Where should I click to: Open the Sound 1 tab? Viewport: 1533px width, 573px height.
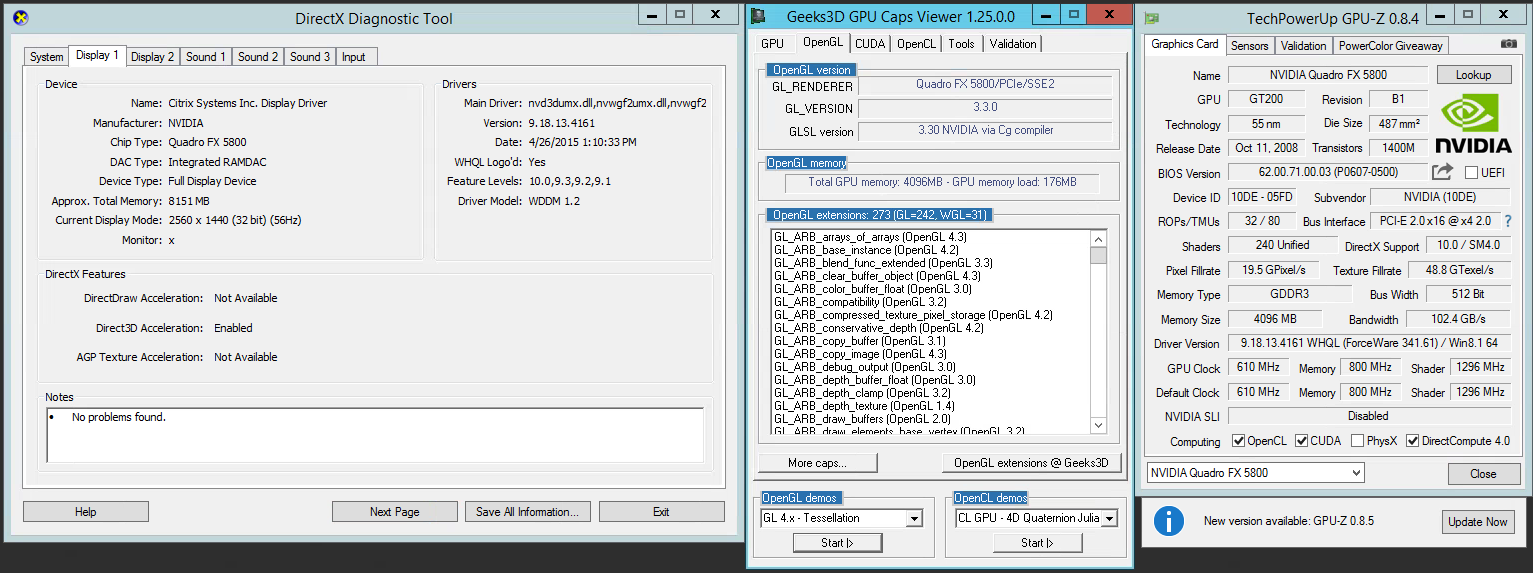(x=206, y=57)
